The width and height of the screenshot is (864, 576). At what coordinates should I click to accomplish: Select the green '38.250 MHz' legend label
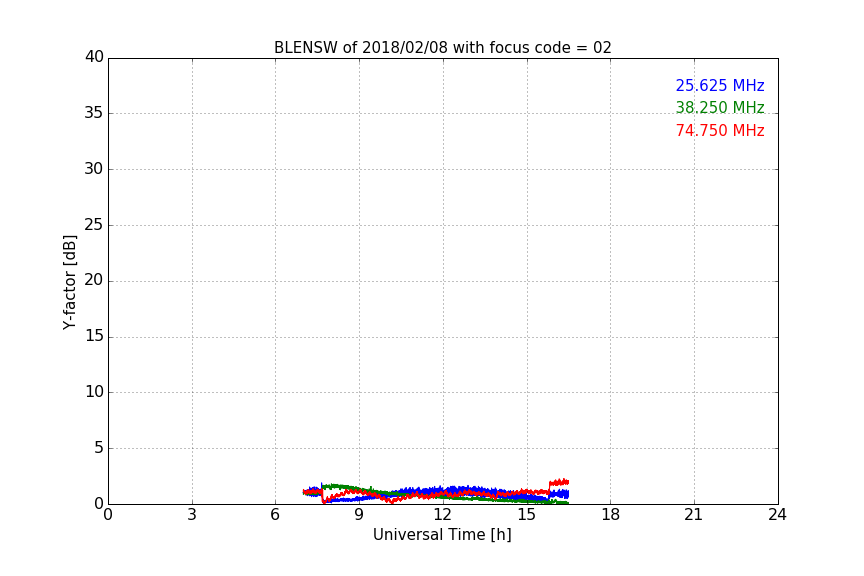pyautogui.click(x=720, y=107)
